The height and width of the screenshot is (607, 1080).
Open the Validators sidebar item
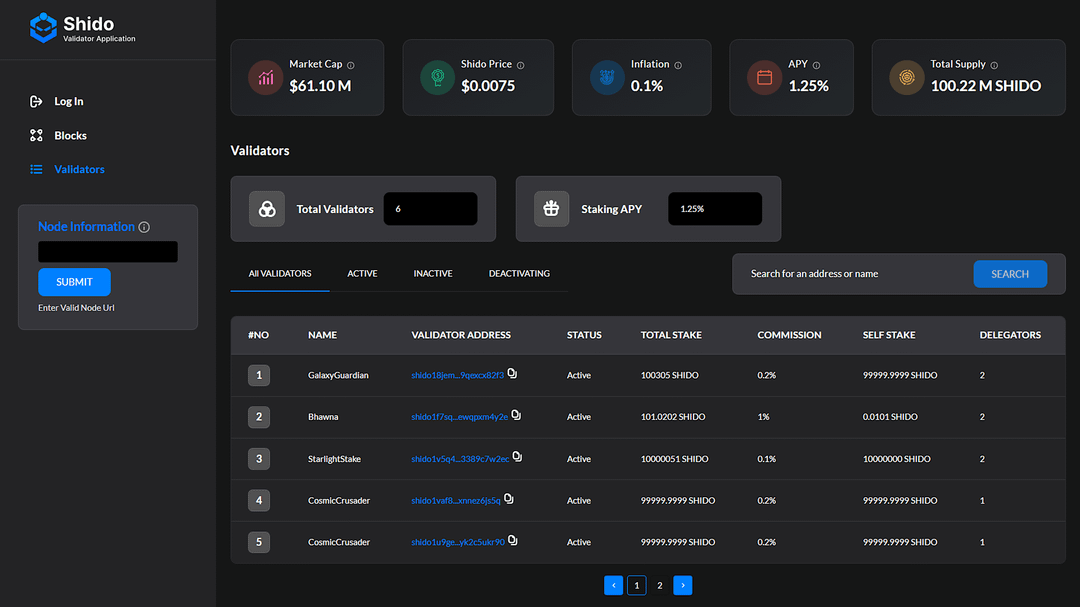click(79, 169)
